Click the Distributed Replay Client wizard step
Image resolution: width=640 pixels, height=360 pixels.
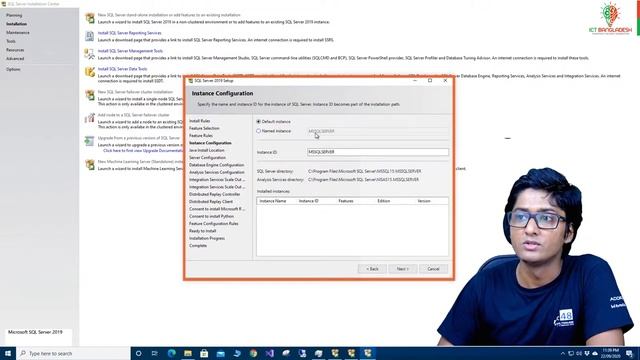click(211, 202)
